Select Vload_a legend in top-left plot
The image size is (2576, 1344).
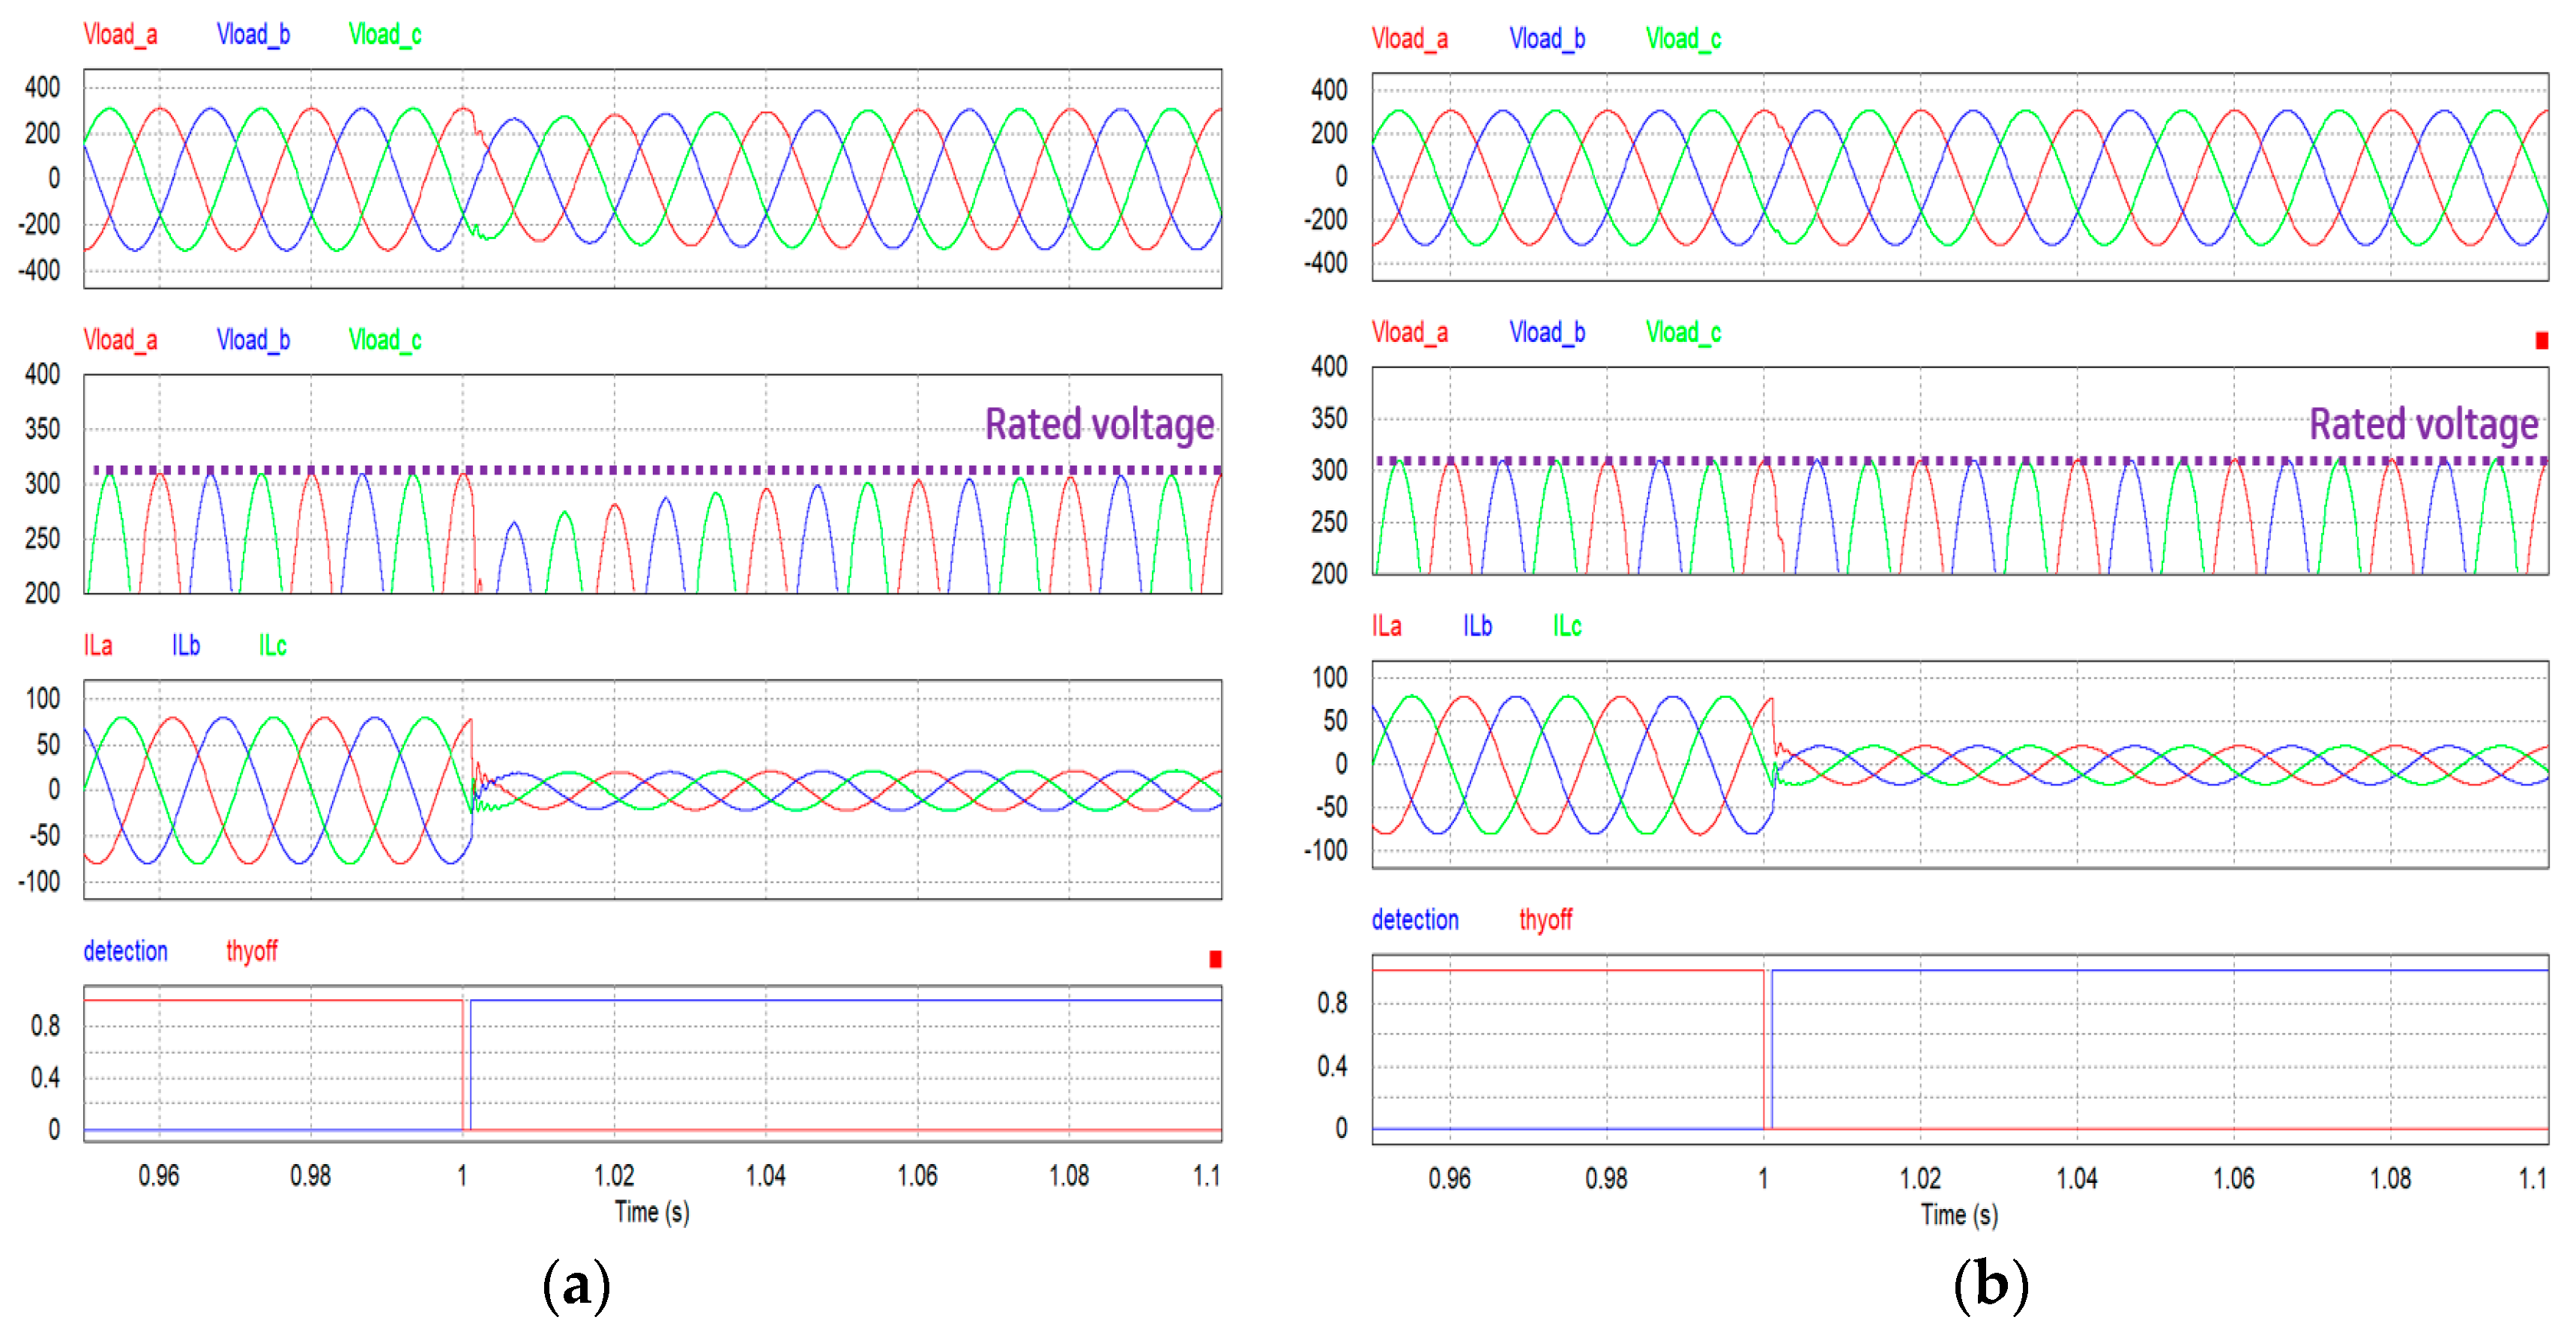tap(120, 35)
